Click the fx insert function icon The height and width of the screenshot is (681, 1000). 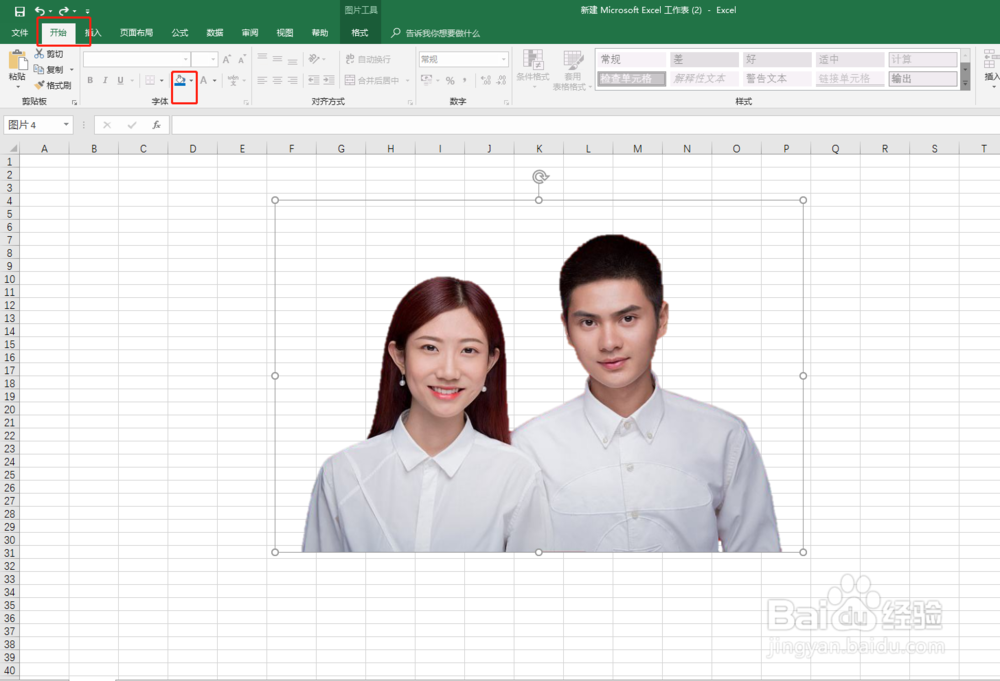(156, 125)
